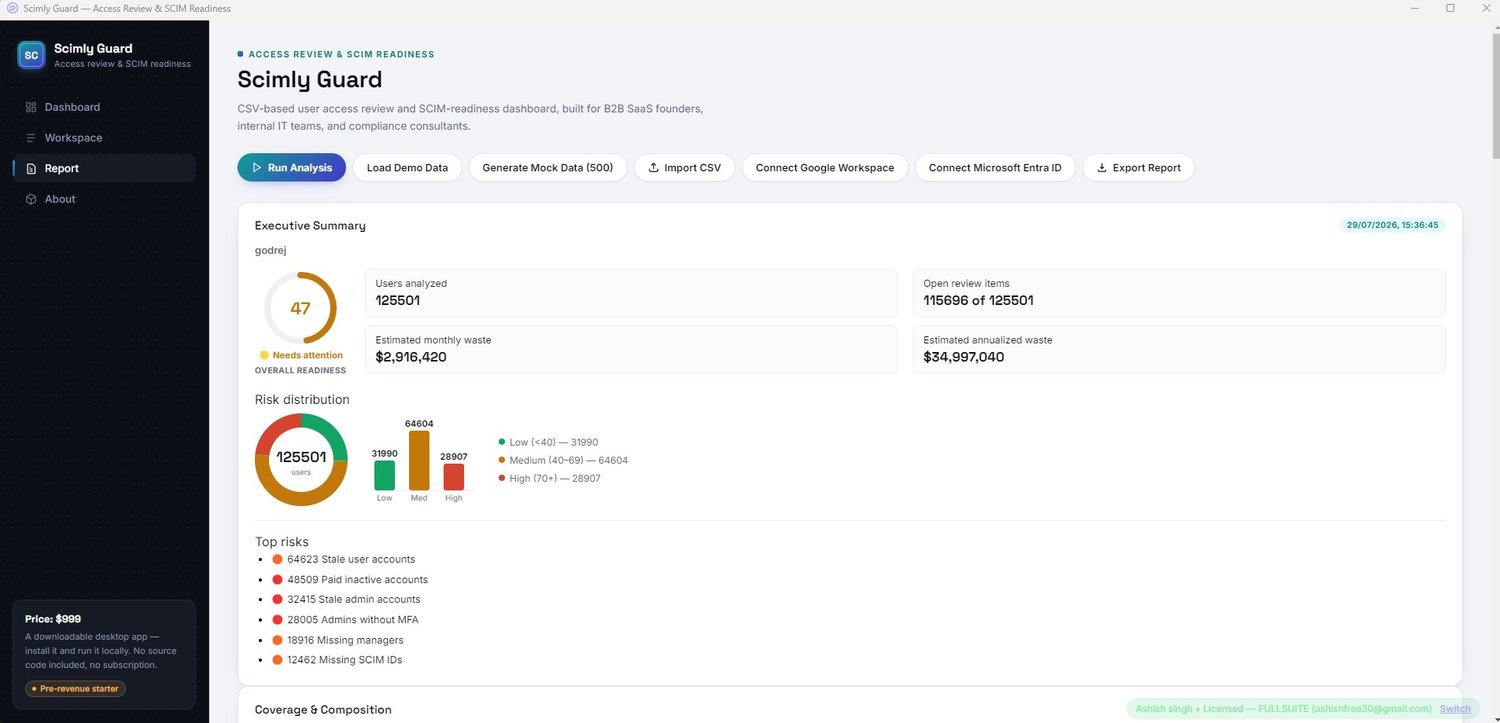
Task: Generate Mock Data (500)
Action: (548, 168)
